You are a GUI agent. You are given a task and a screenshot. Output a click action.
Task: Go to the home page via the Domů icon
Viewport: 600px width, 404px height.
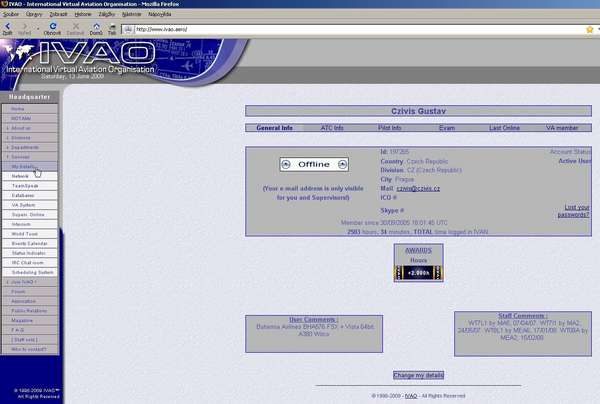96,26
